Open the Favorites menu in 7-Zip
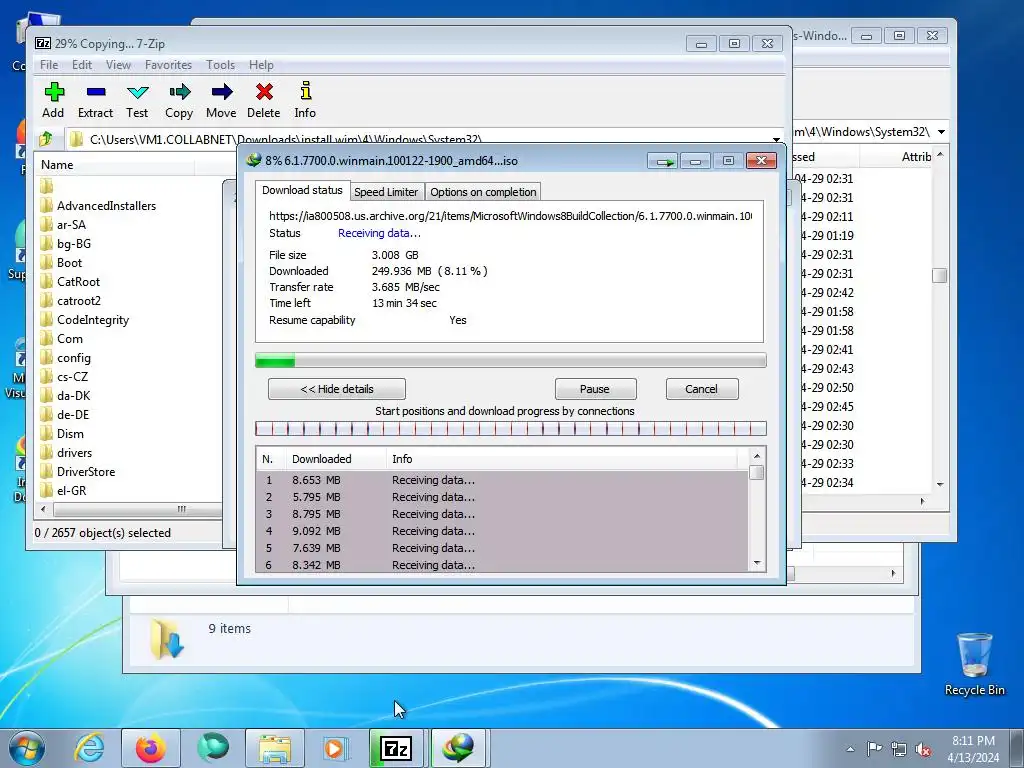The image size is (1024, 768). point(168,65)
